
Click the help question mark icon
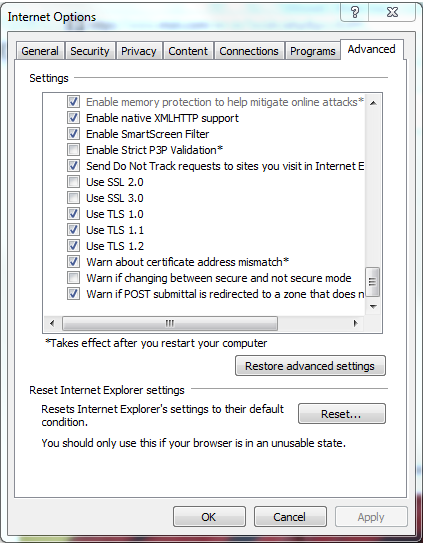[355, 12]
